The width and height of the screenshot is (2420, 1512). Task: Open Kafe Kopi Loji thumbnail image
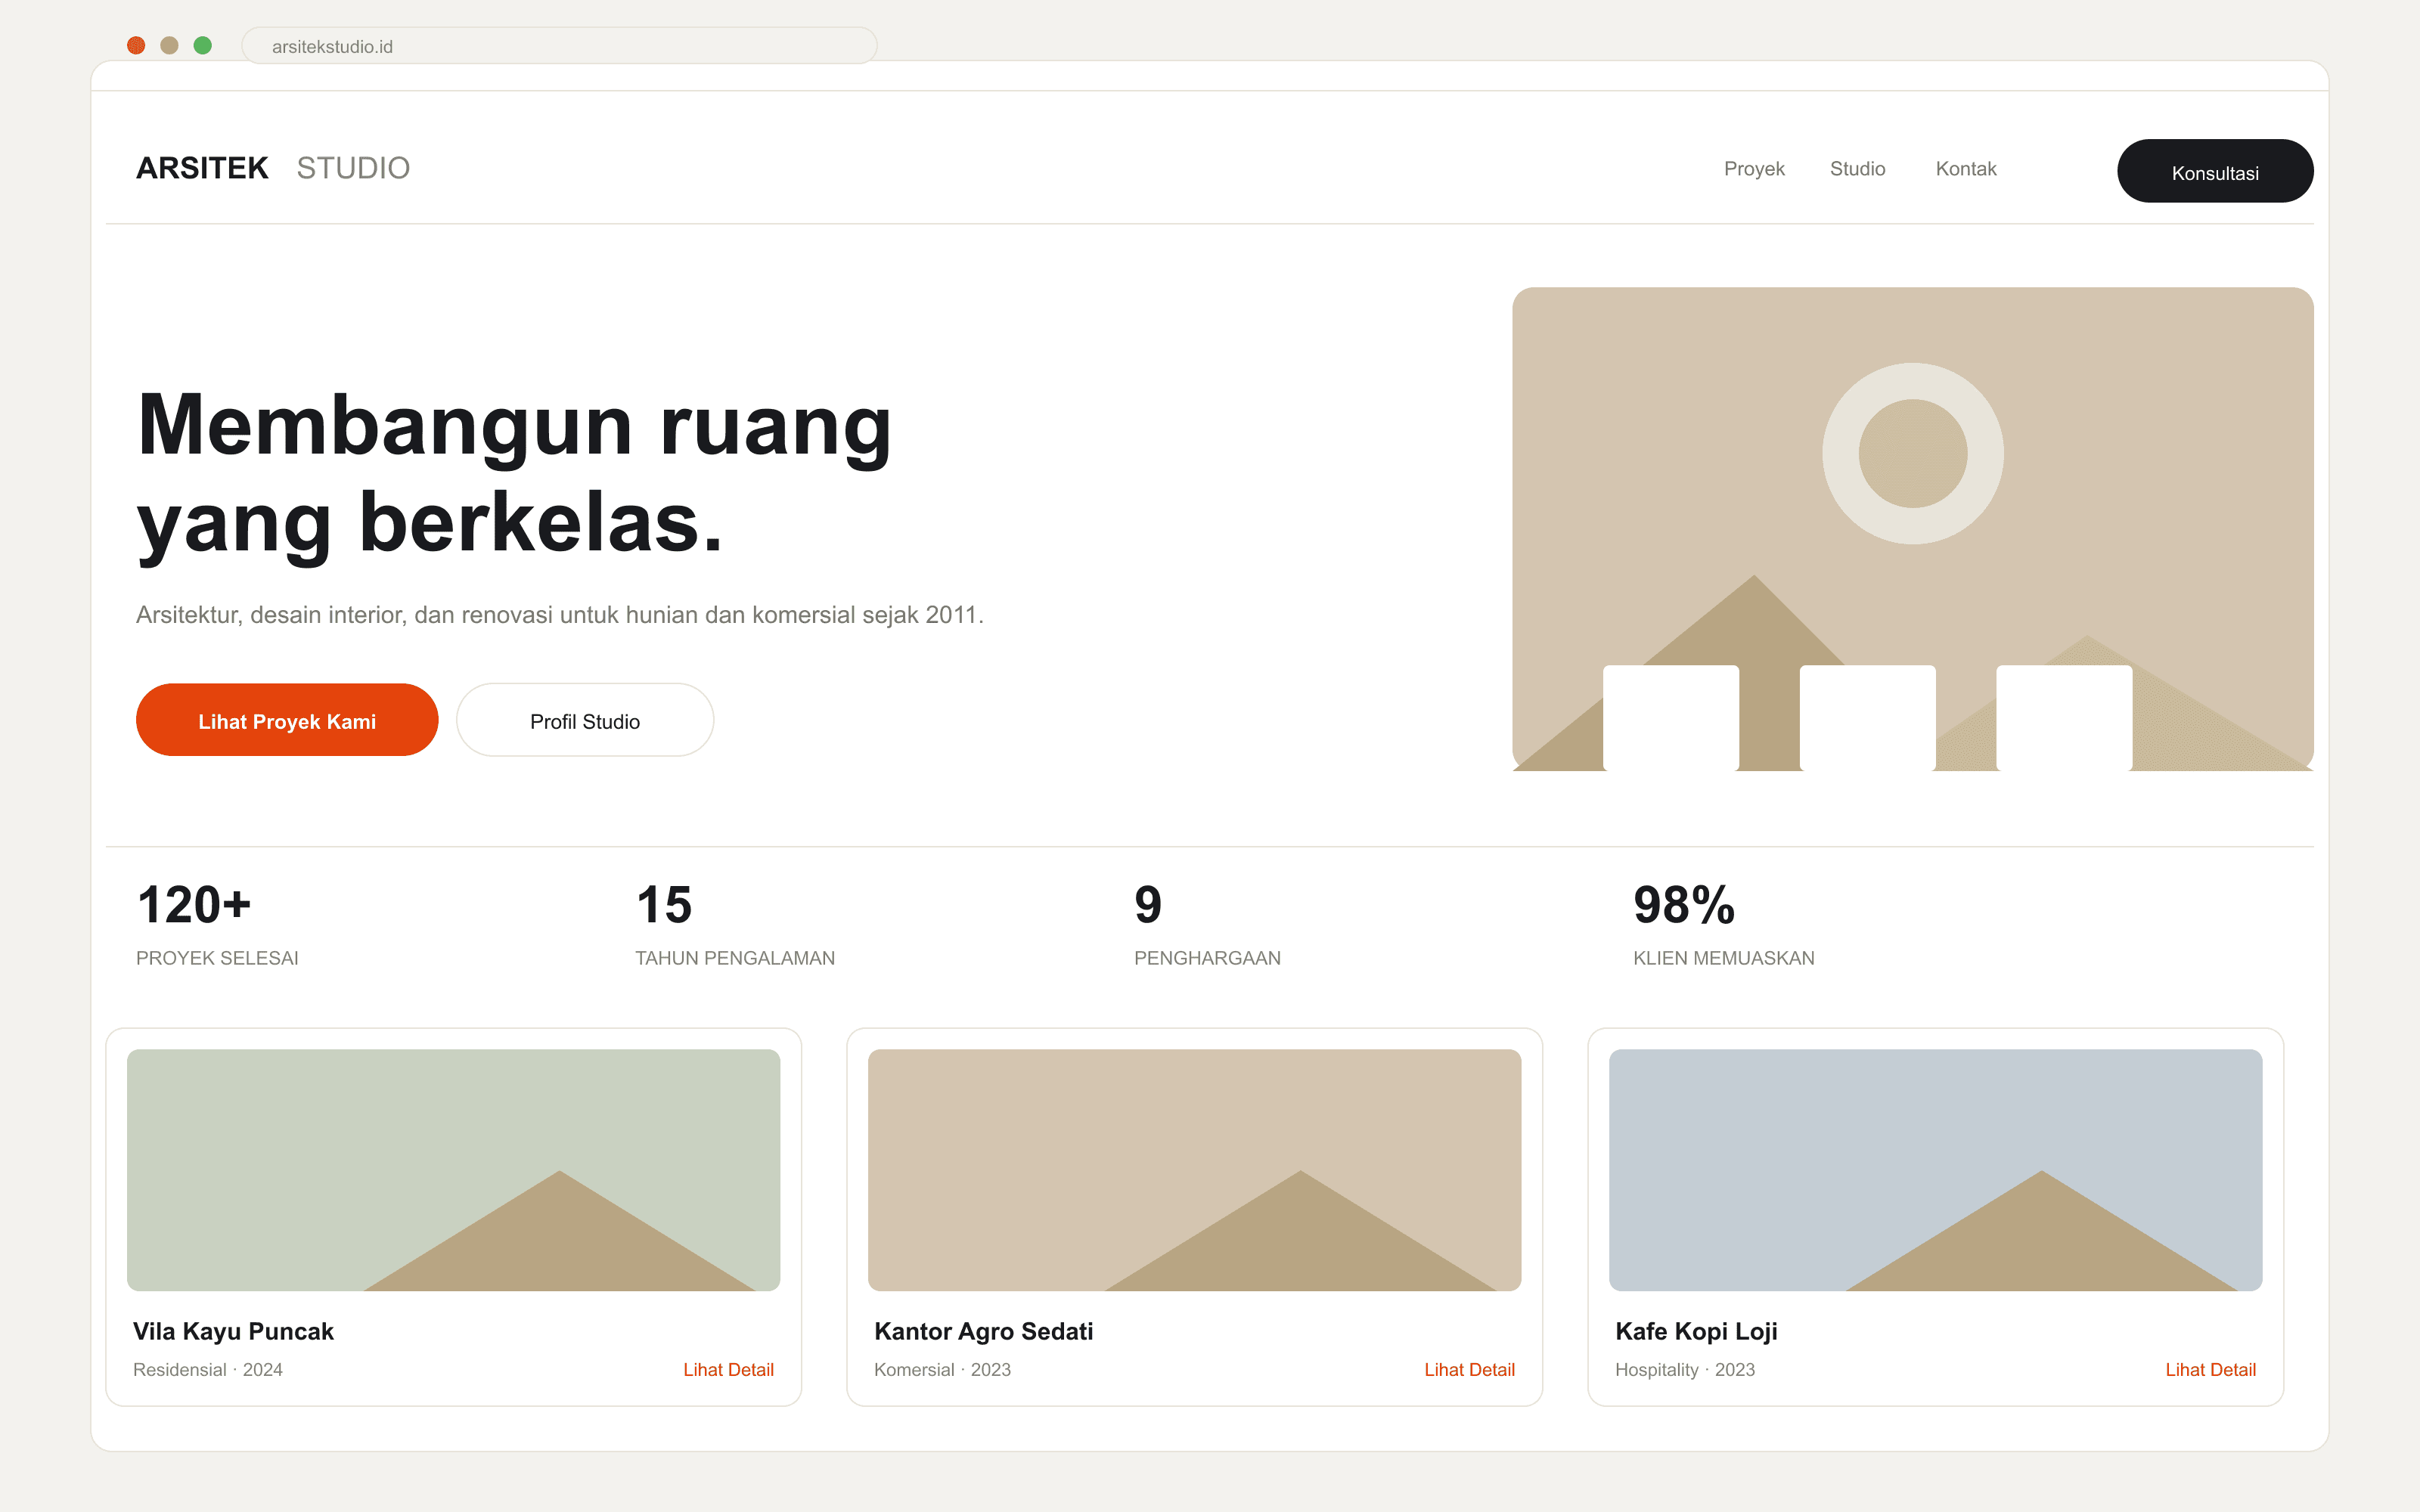1935,1170
